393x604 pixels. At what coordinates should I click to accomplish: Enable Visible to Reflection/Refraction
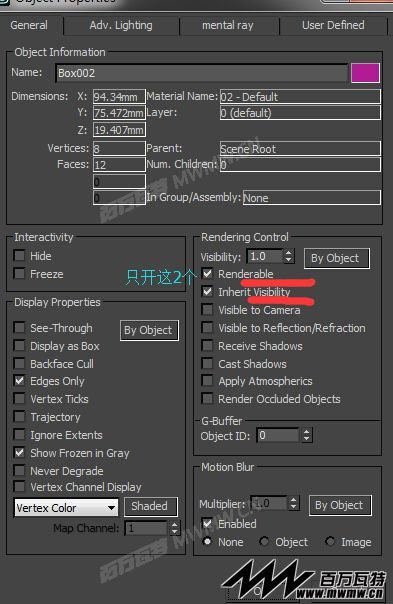point(207,328)
